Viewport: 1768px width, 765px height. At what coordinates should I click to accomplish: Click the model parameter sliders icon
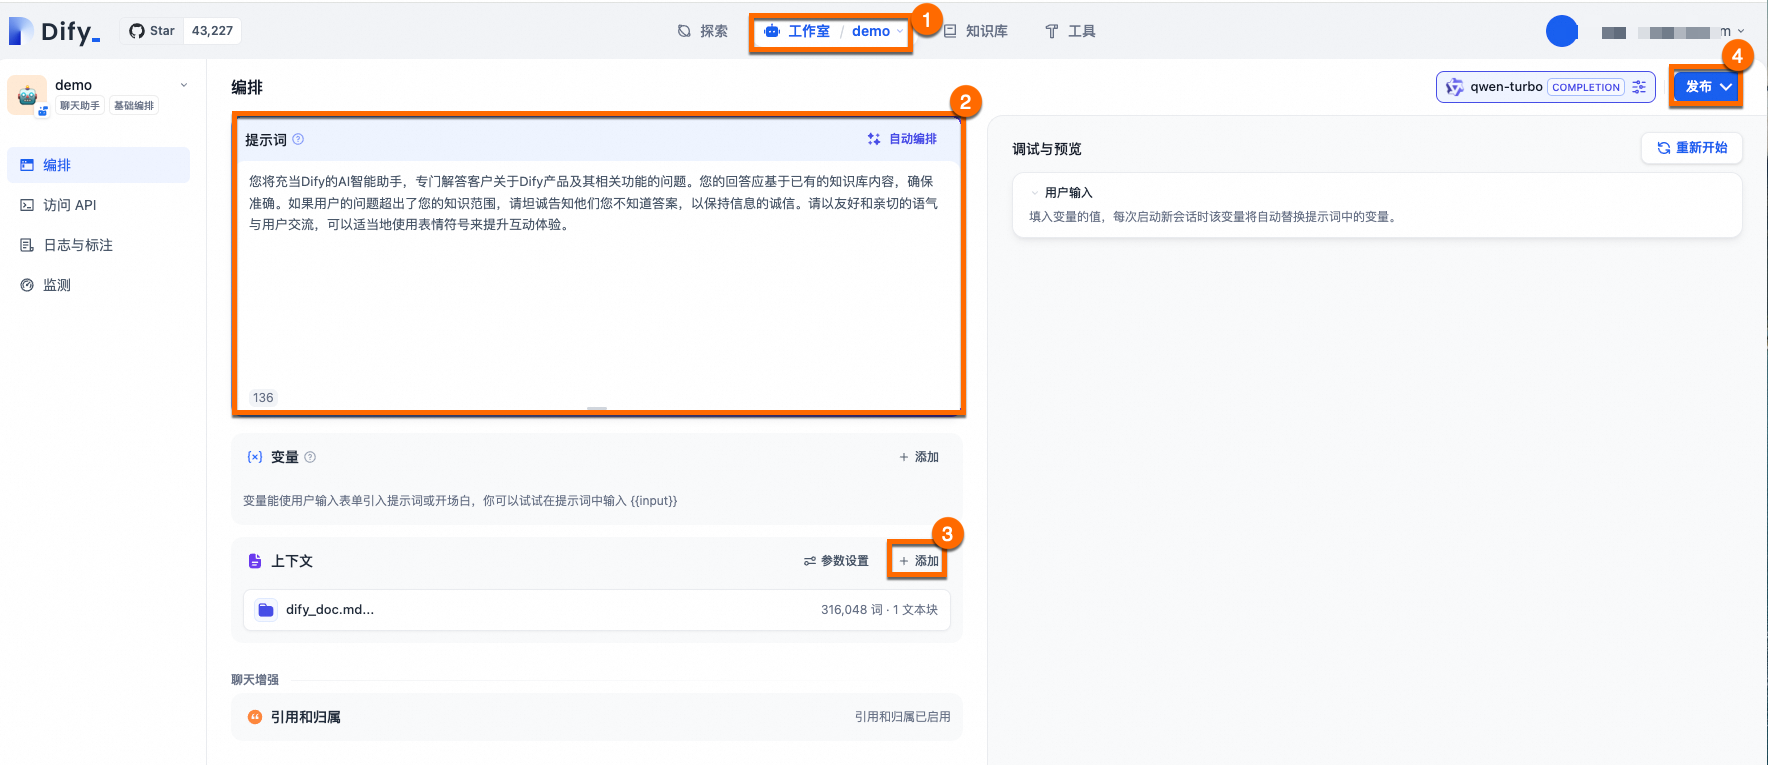[1639, 87]
